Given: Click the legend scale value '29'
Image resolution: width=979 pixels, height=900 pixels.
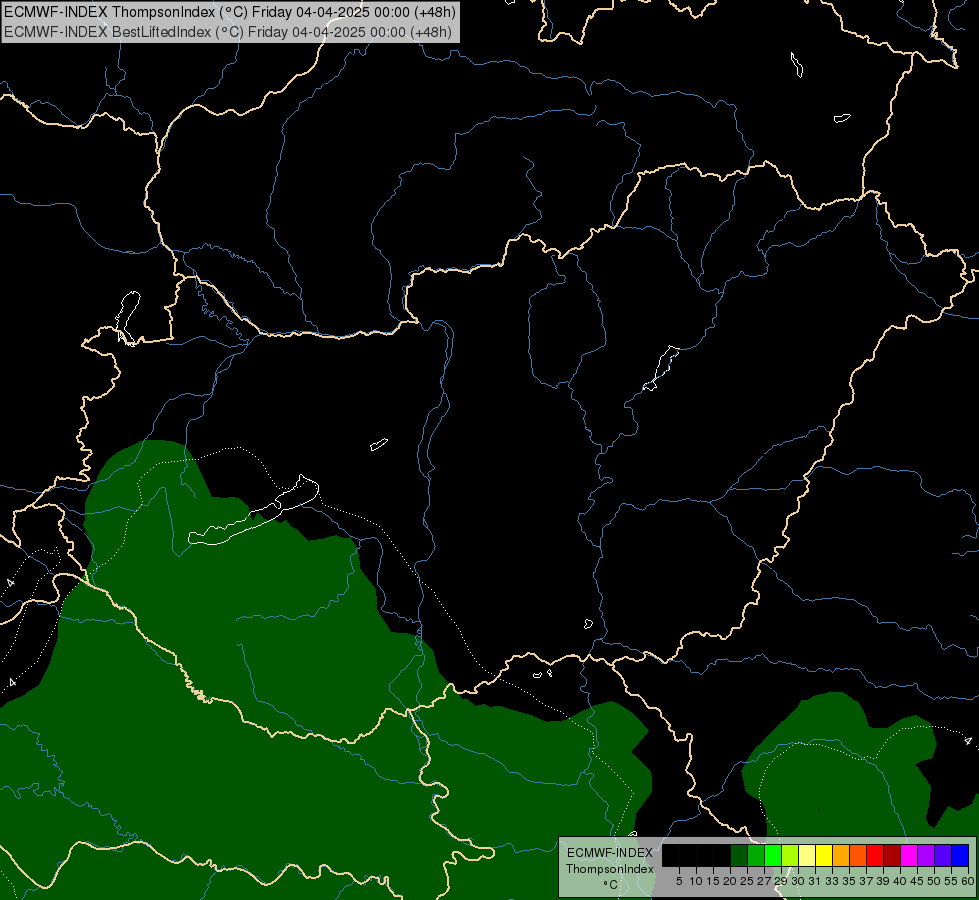Looking at the screenshot, I should (781, 881).
